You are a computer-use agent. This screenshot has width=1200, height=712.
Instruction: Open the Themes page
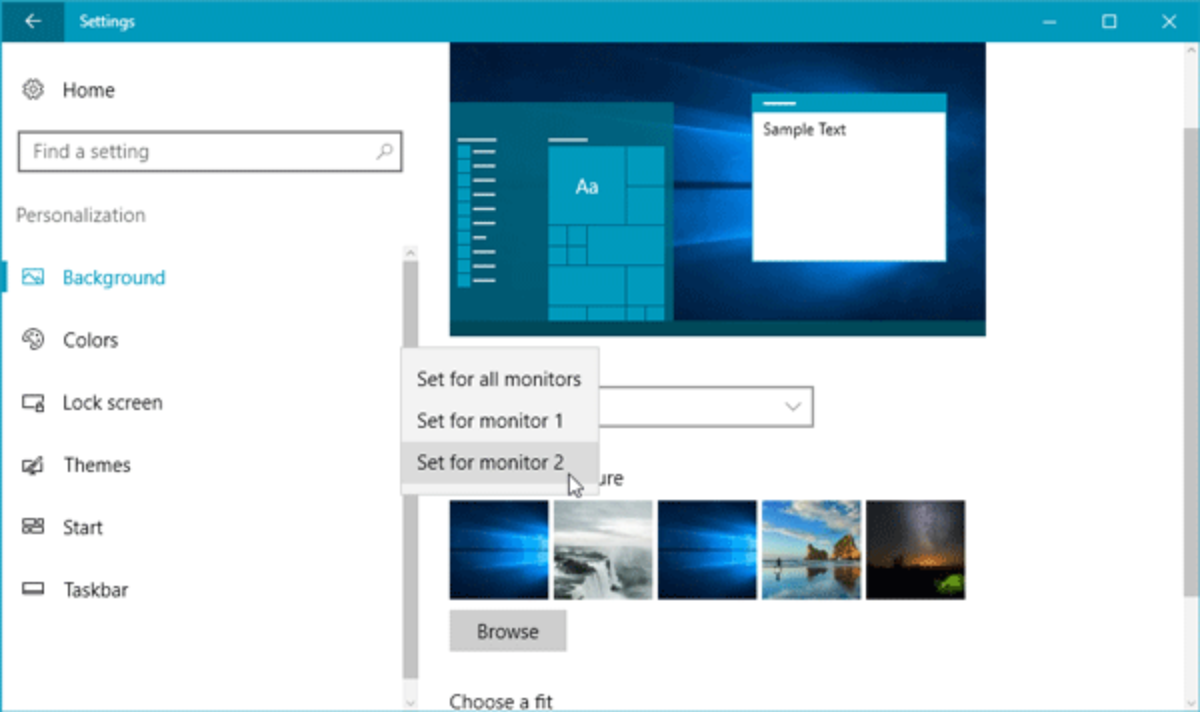click(97, 465)
